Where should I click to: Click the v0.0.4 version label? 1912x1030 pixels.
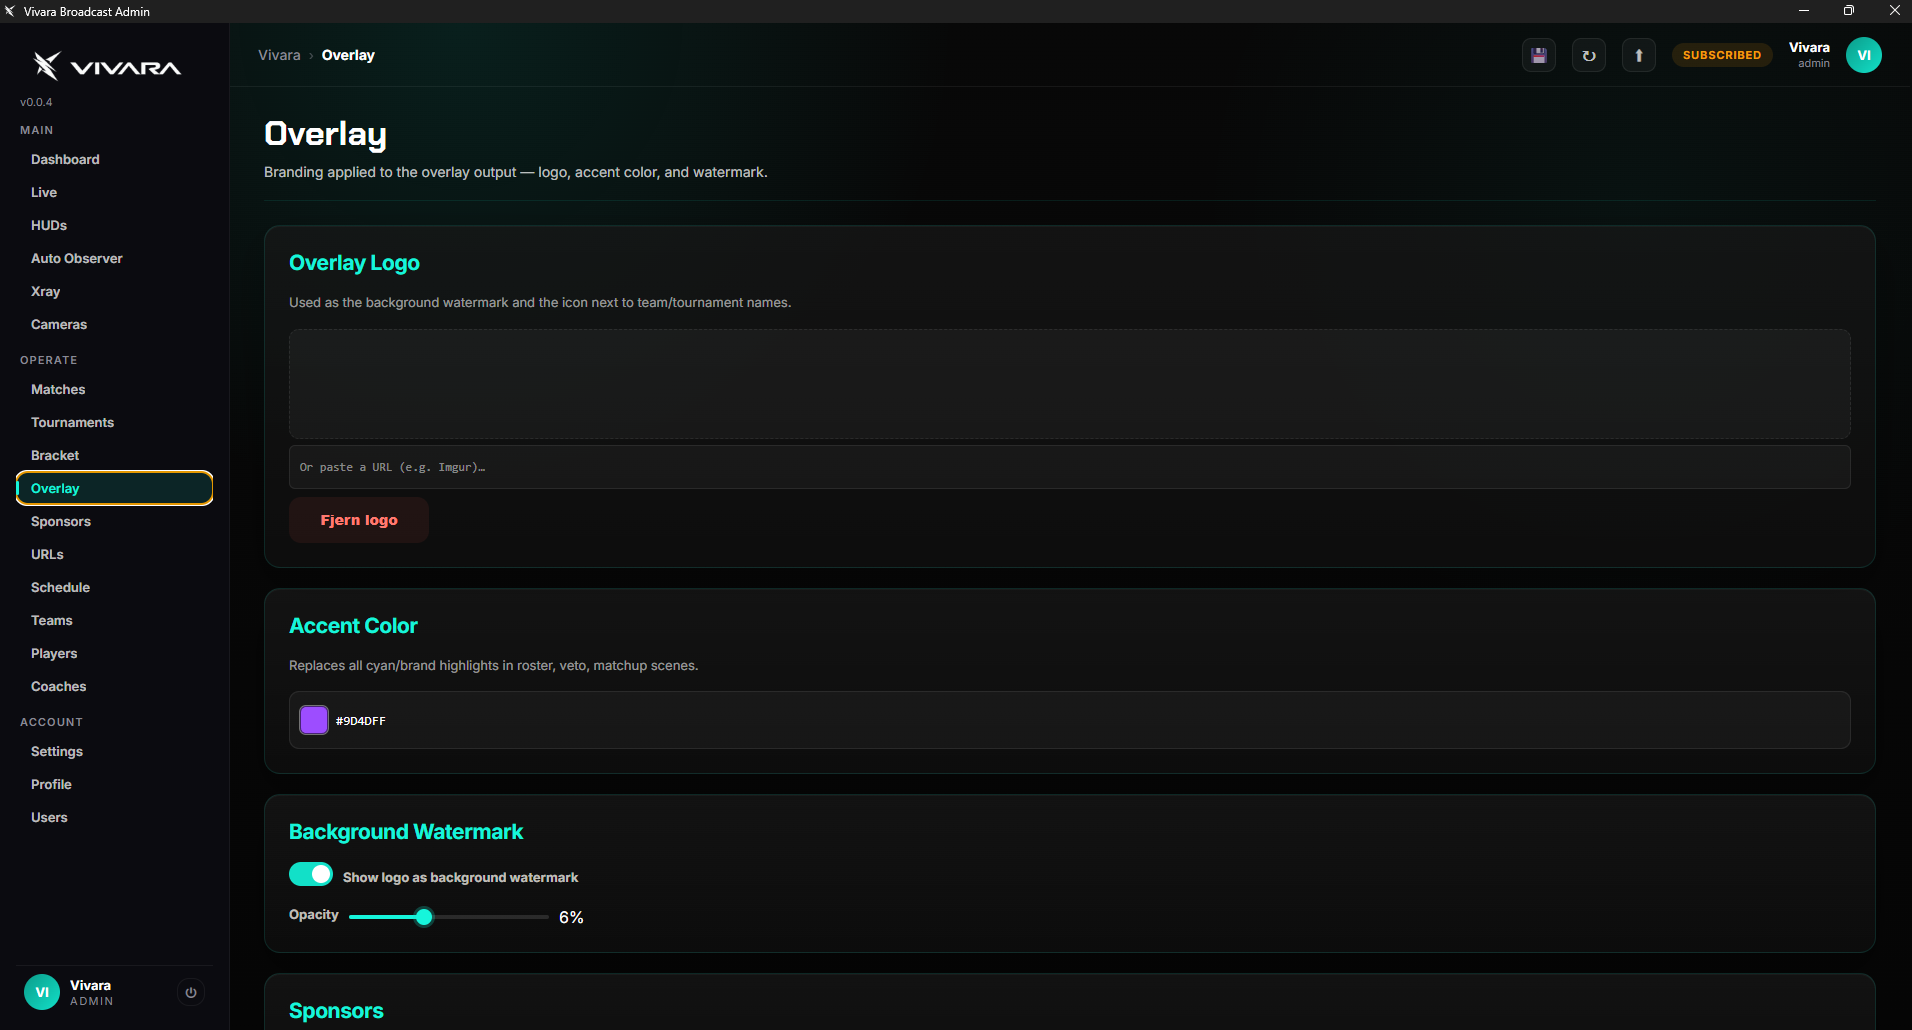(x=36, y=102)
